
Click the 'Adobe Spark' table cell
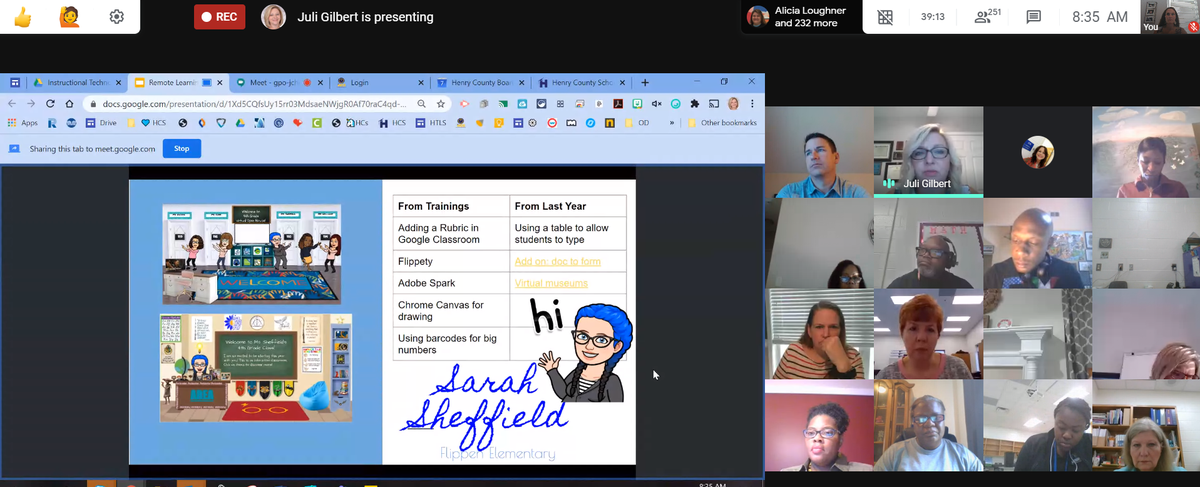(x=451, y=284)
